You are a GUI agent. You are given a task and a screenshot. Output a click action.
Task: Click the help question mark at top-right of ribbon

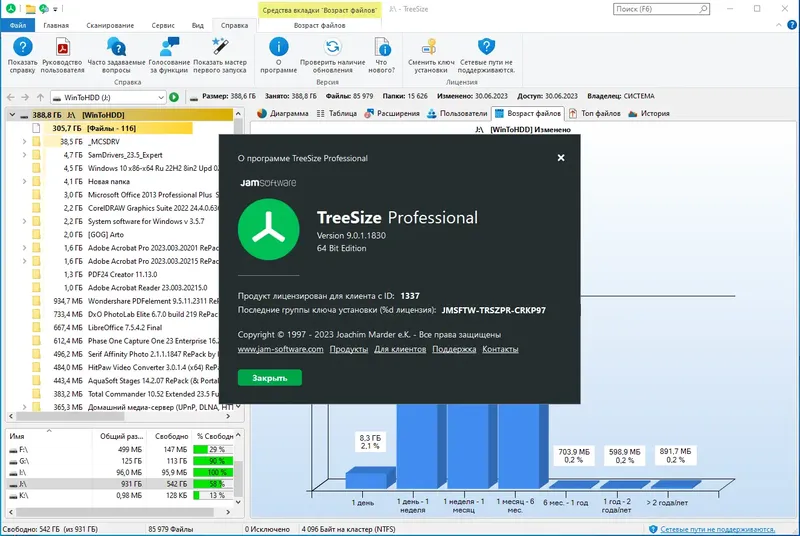click(792, 24)
